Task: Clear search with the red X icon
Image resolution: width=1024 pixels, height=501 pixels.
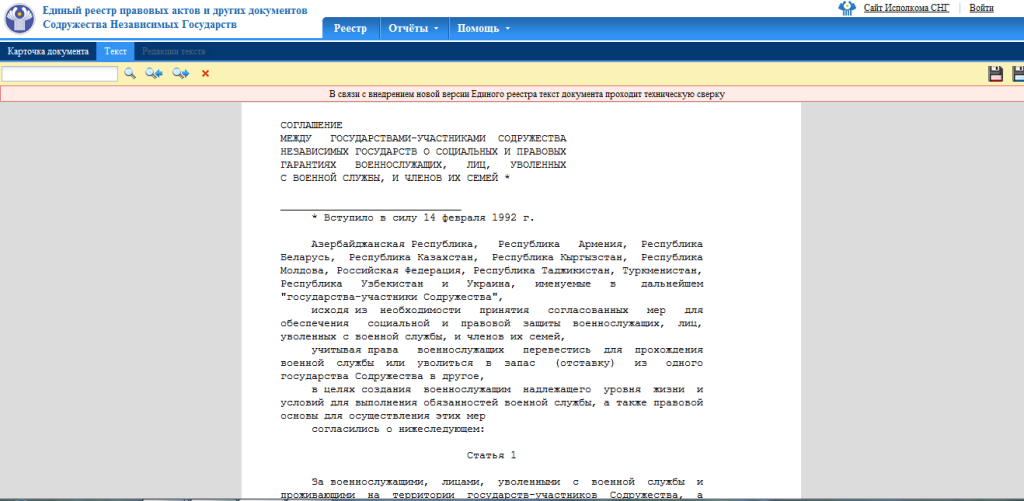Action: [x=206, y=73]
